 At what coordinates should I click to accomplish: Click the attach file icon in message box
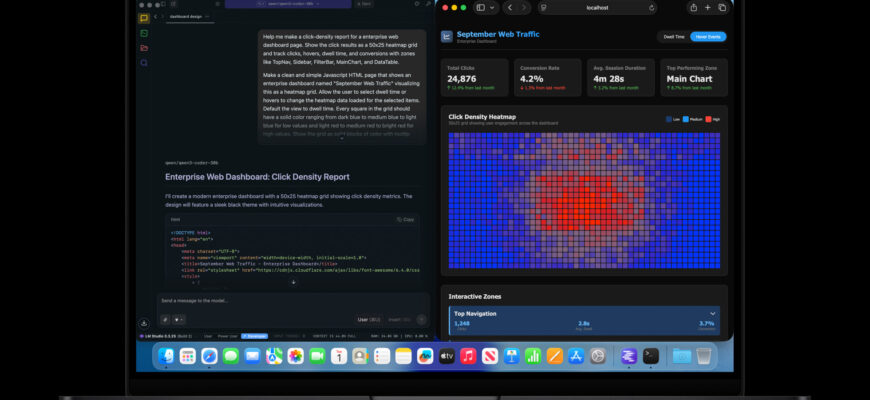165,319
